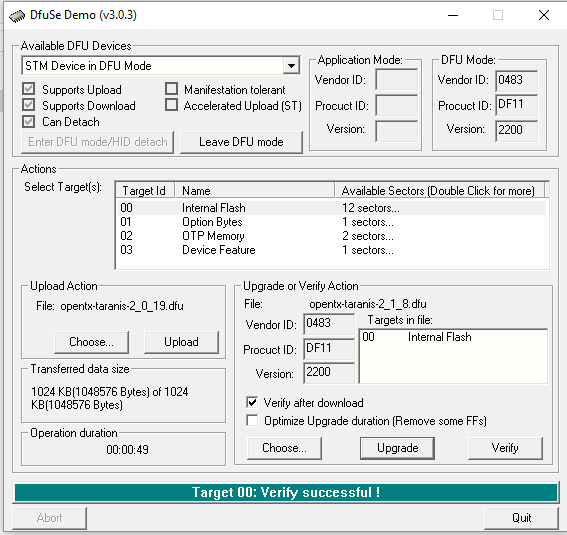Select the OTP Memory target row

tap(332, 236)
